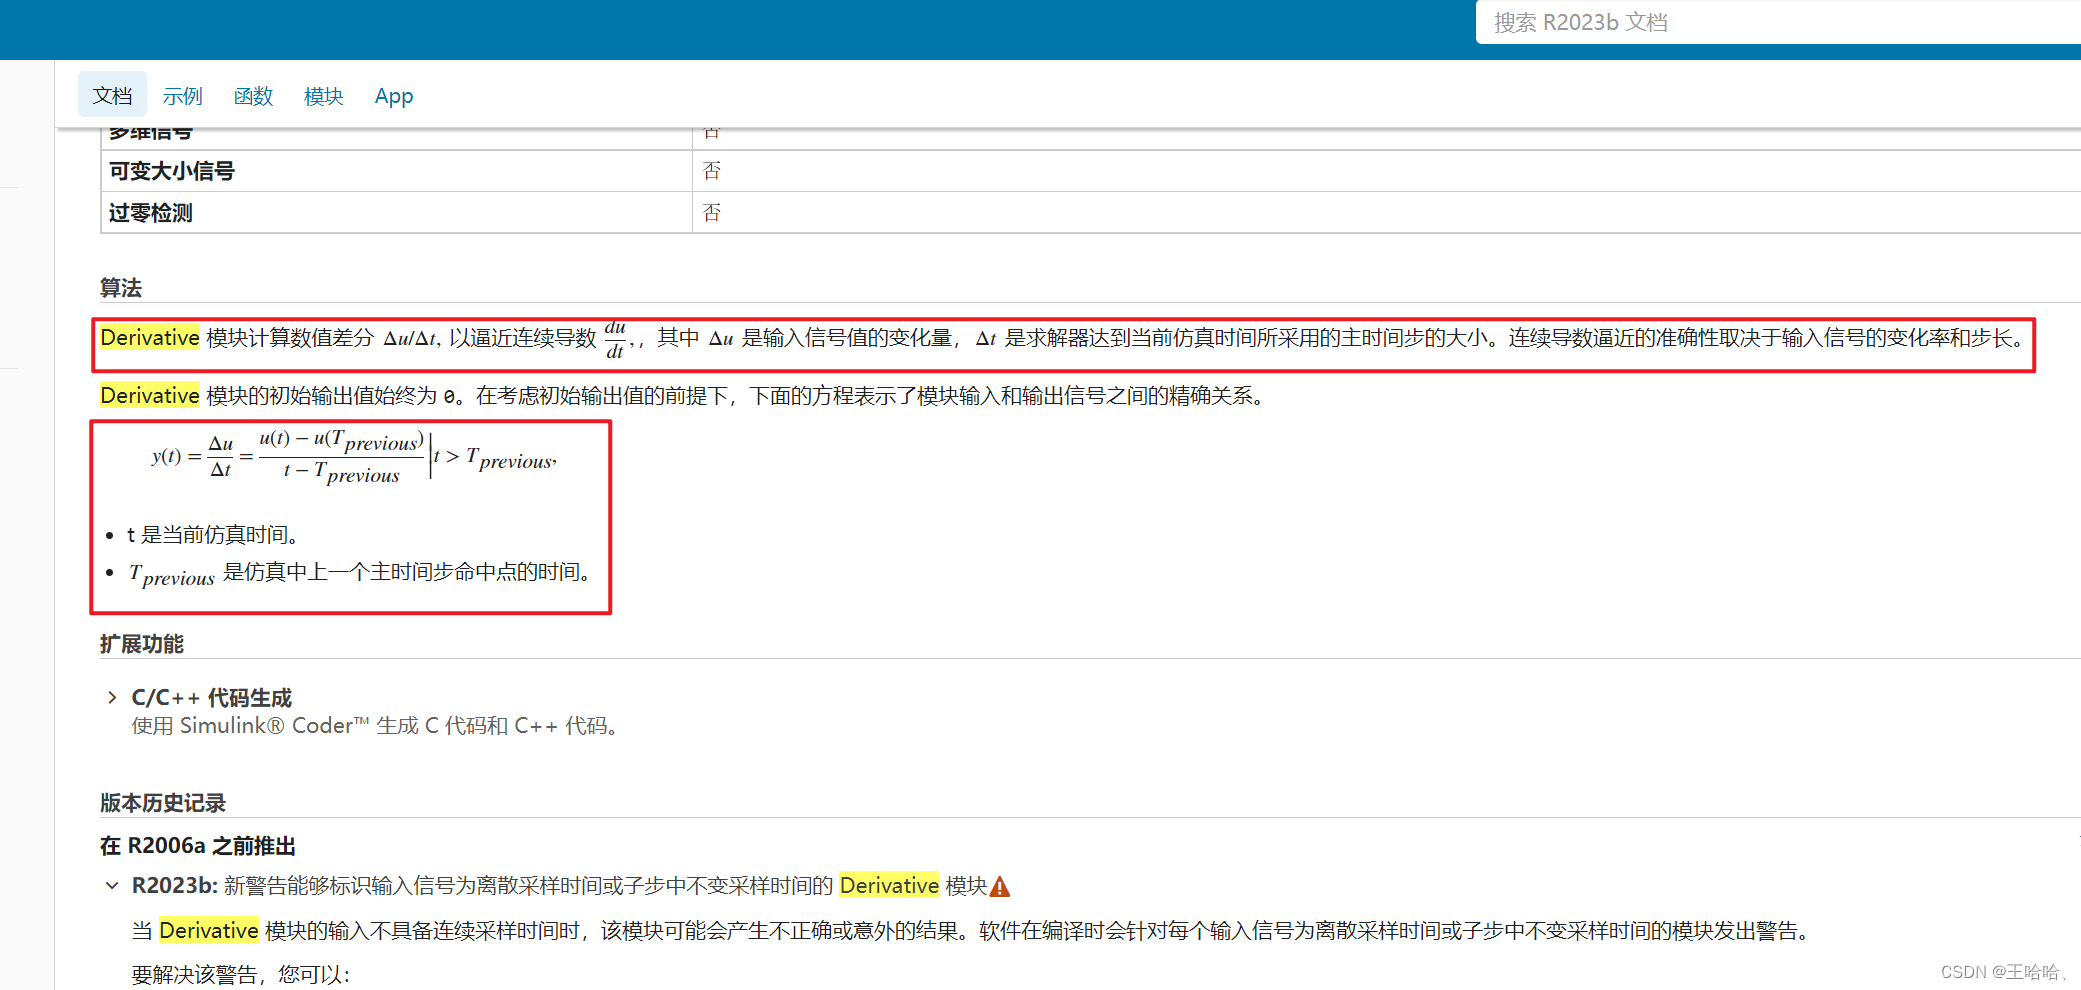Select the 文档 tab
The width and height of the screenshot is (2081, 990).
tap(112, 95)
